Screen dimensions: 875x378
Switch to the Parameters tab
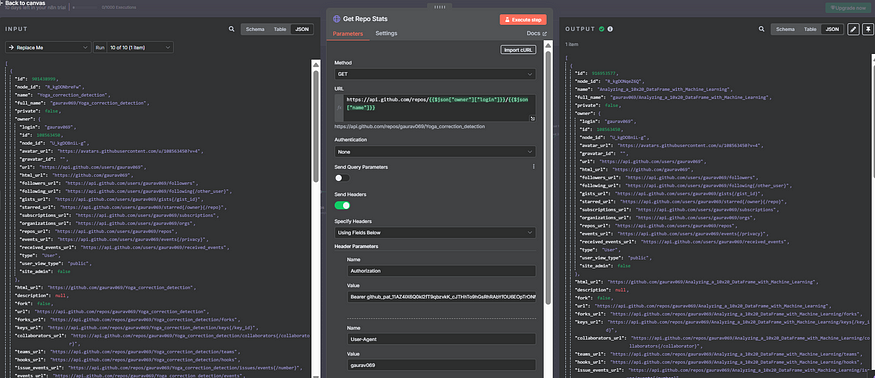pos(348,34)
